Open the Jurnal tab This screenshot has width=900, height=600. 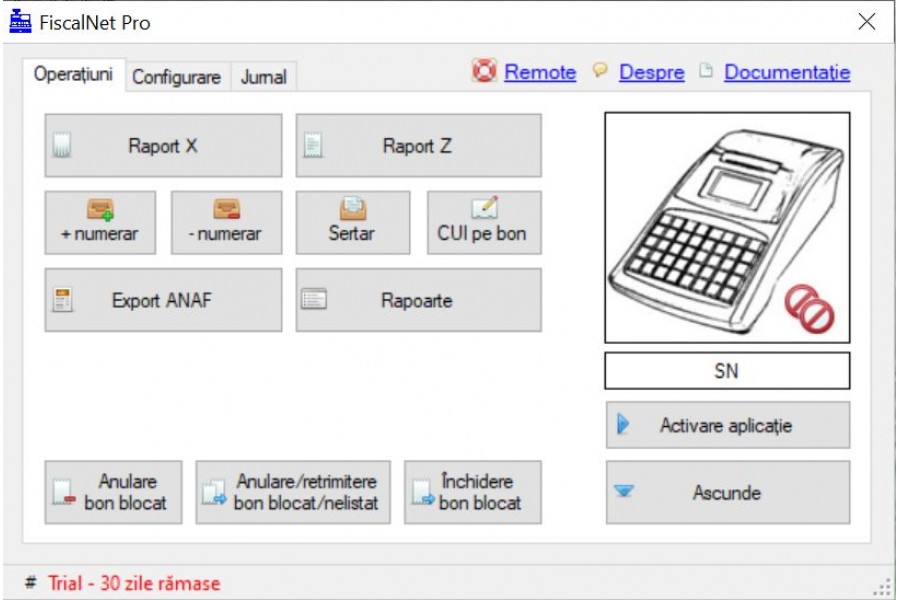pyautogui.click(x=263, y=77)
